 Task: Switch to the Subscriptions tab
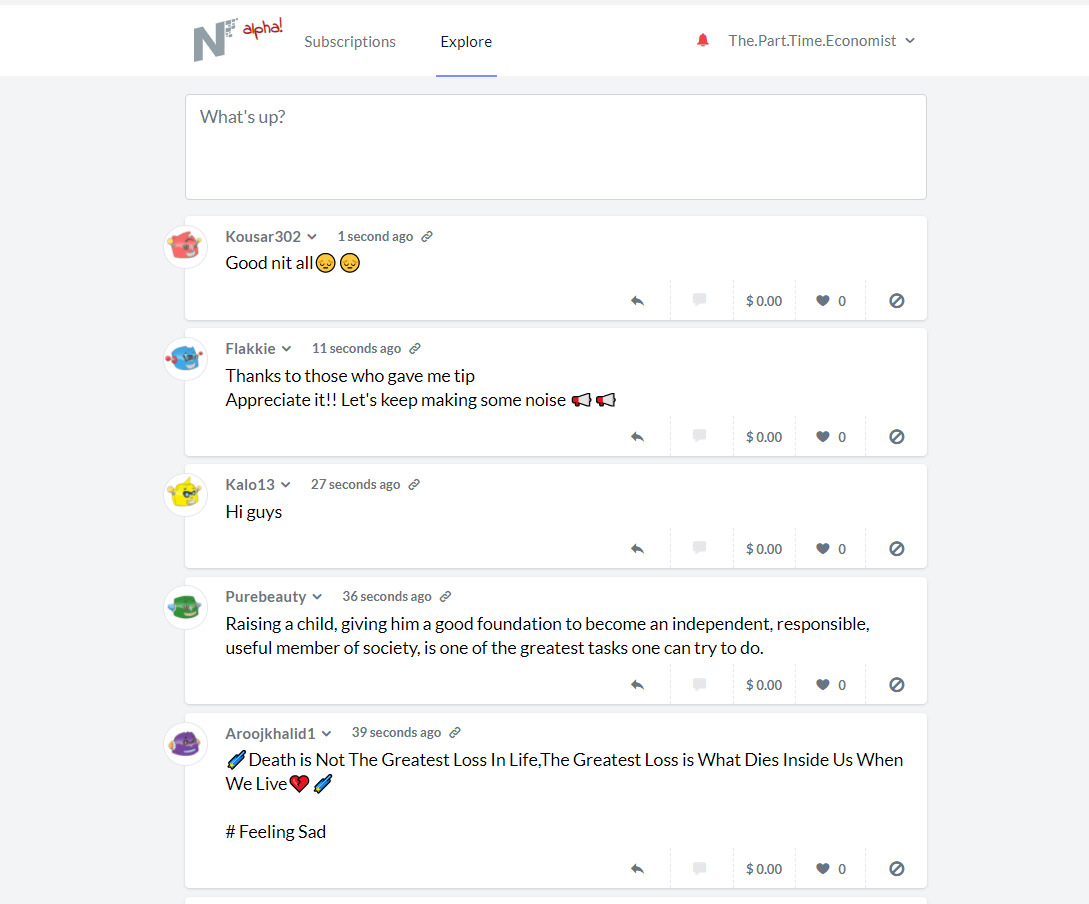click(x=350, y=42)
